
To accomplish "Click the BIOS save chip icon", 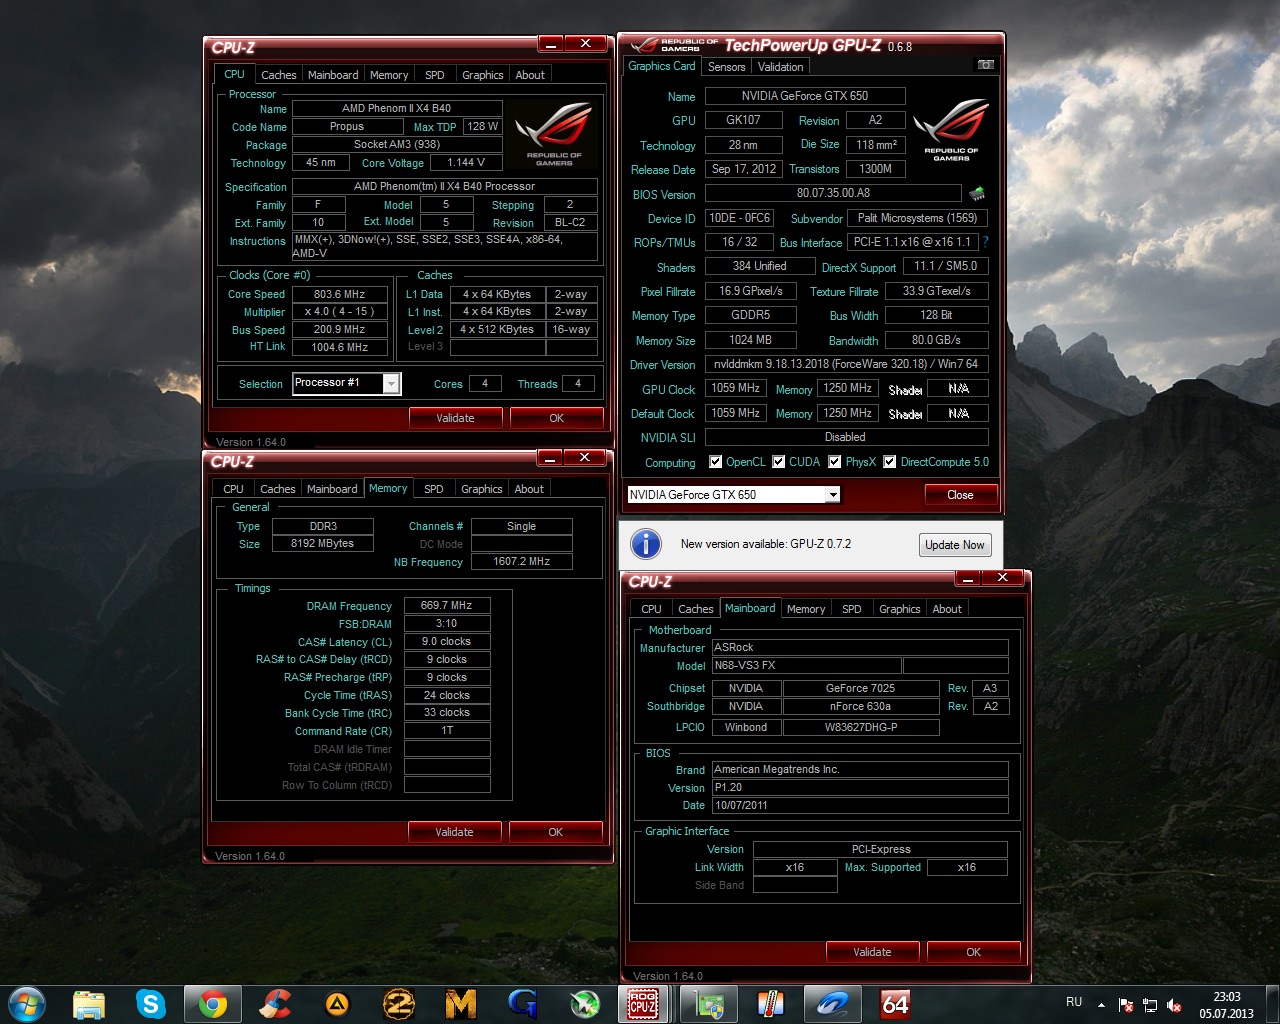I will point(977,193).
